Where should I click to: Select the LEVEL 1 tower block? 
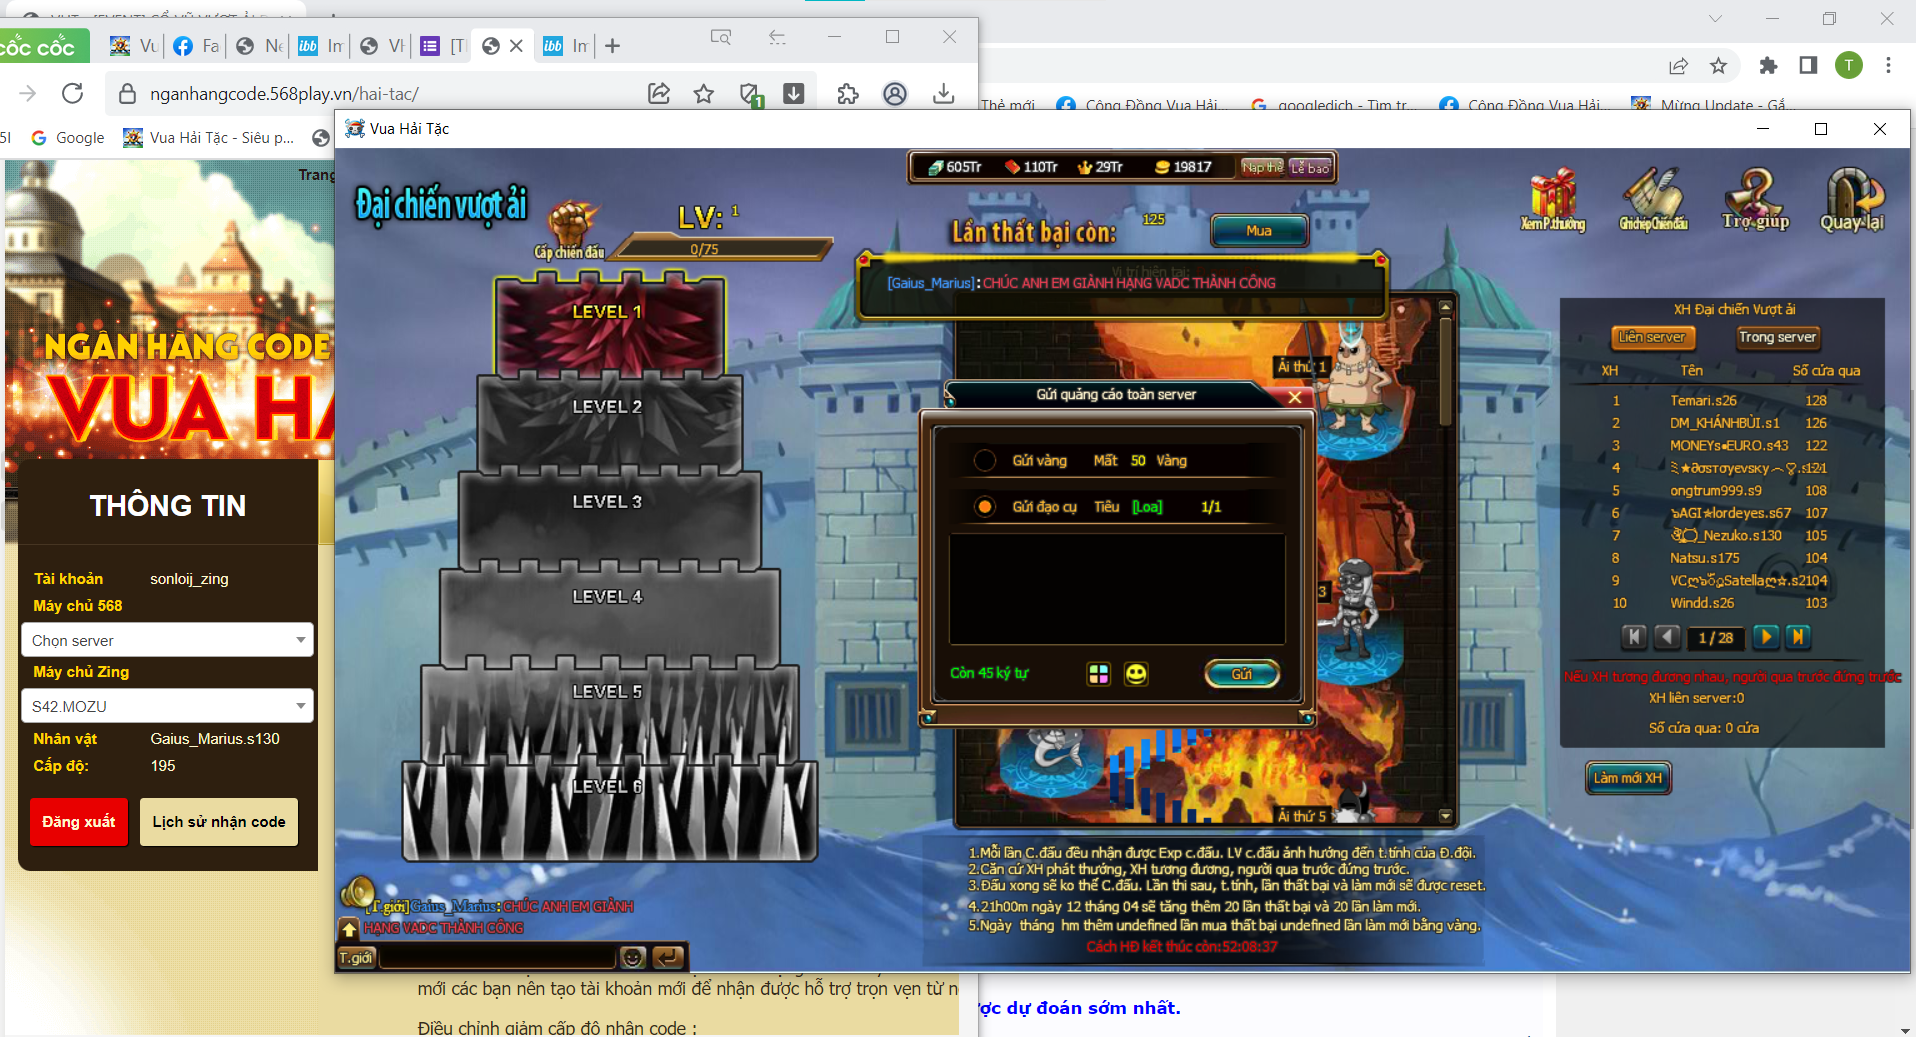click(609, 325)
